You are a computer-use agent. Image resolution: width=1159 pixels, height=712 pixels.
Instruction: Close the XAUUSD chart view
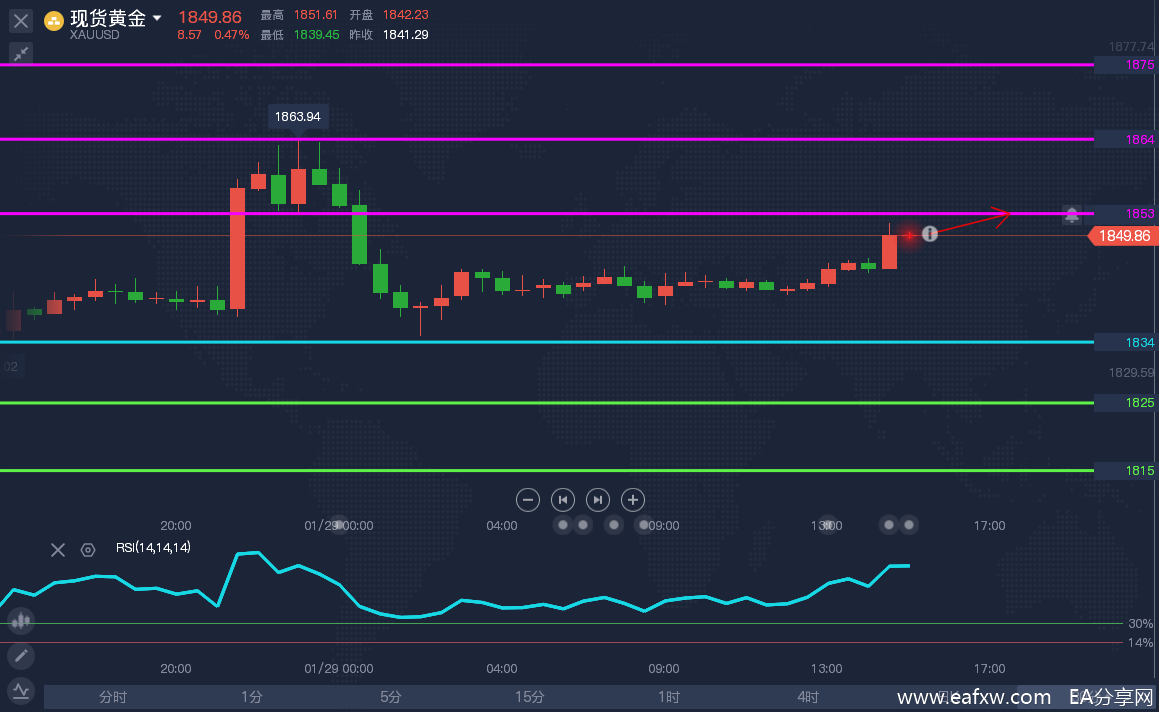[21, 21]
